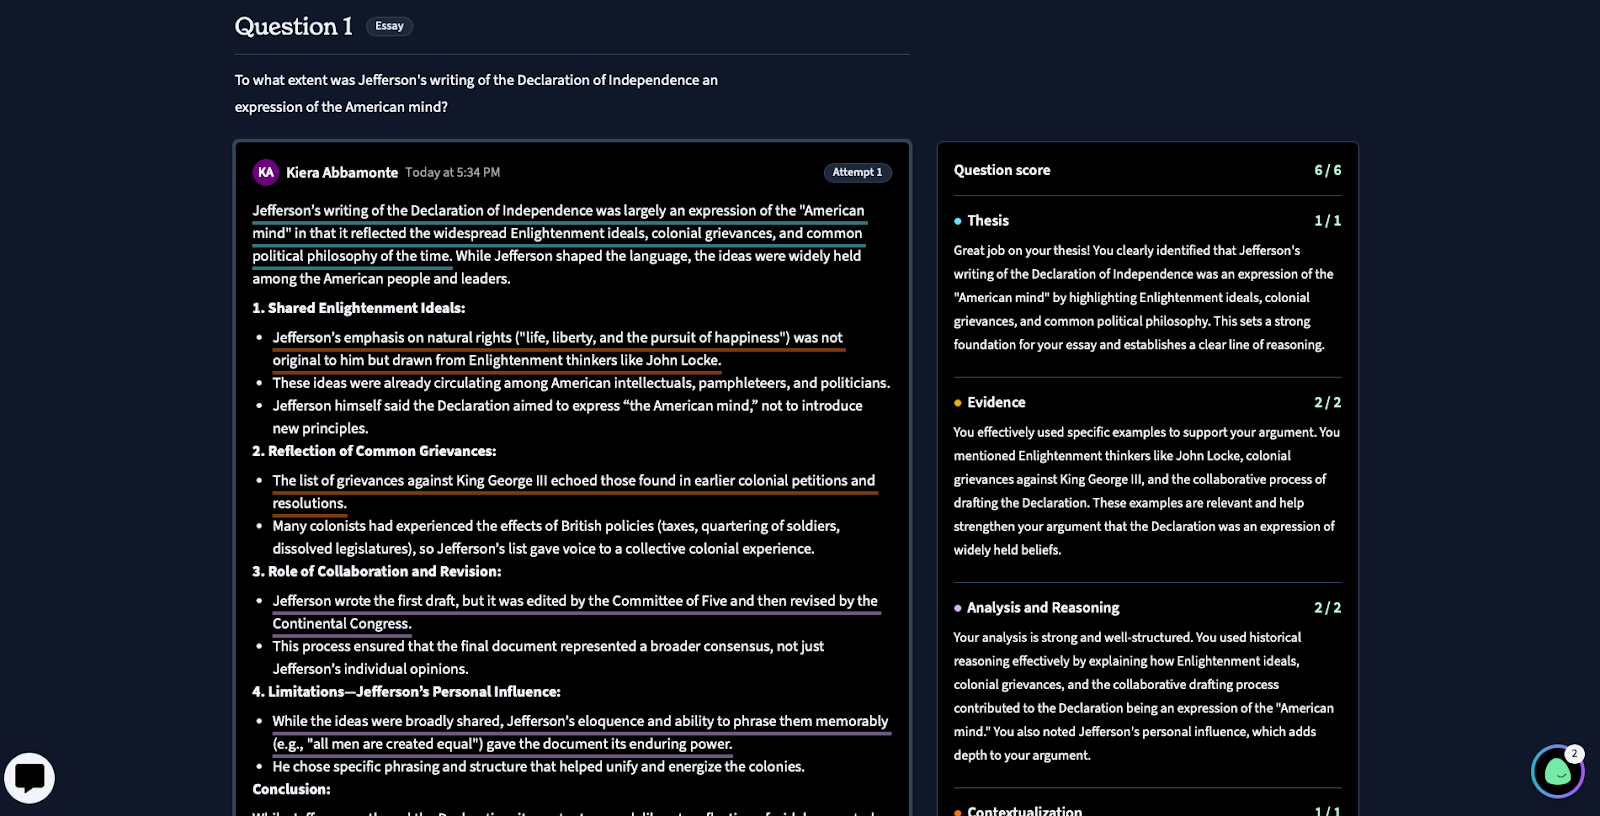Select the Evidence rubric heading

tap(996, 402)
